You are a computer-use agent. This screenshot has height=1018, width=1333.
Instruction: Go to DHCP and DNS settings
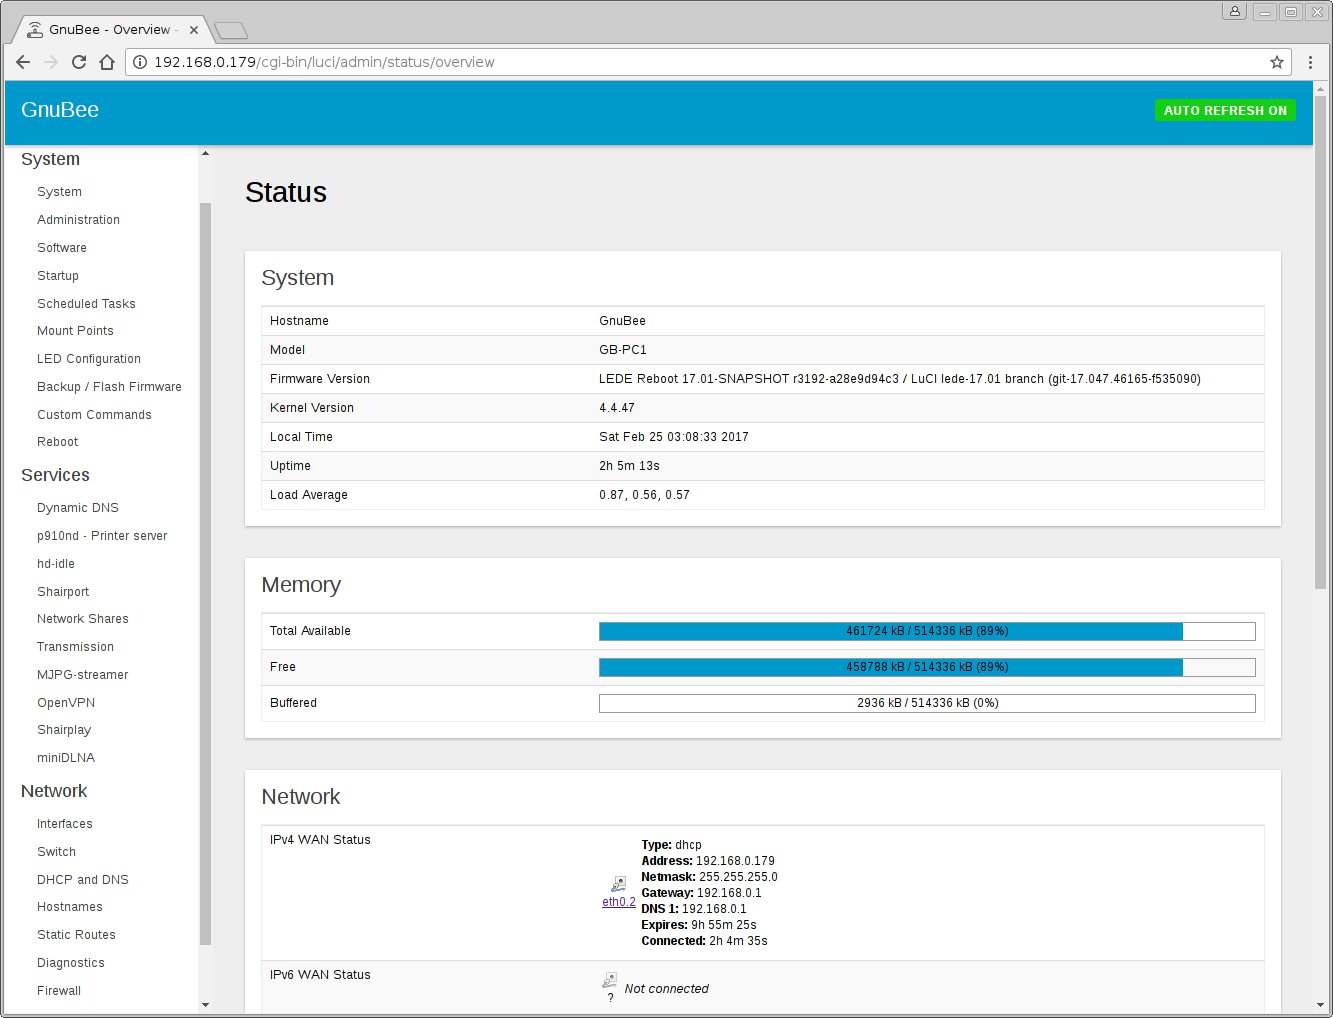(83, 880)
